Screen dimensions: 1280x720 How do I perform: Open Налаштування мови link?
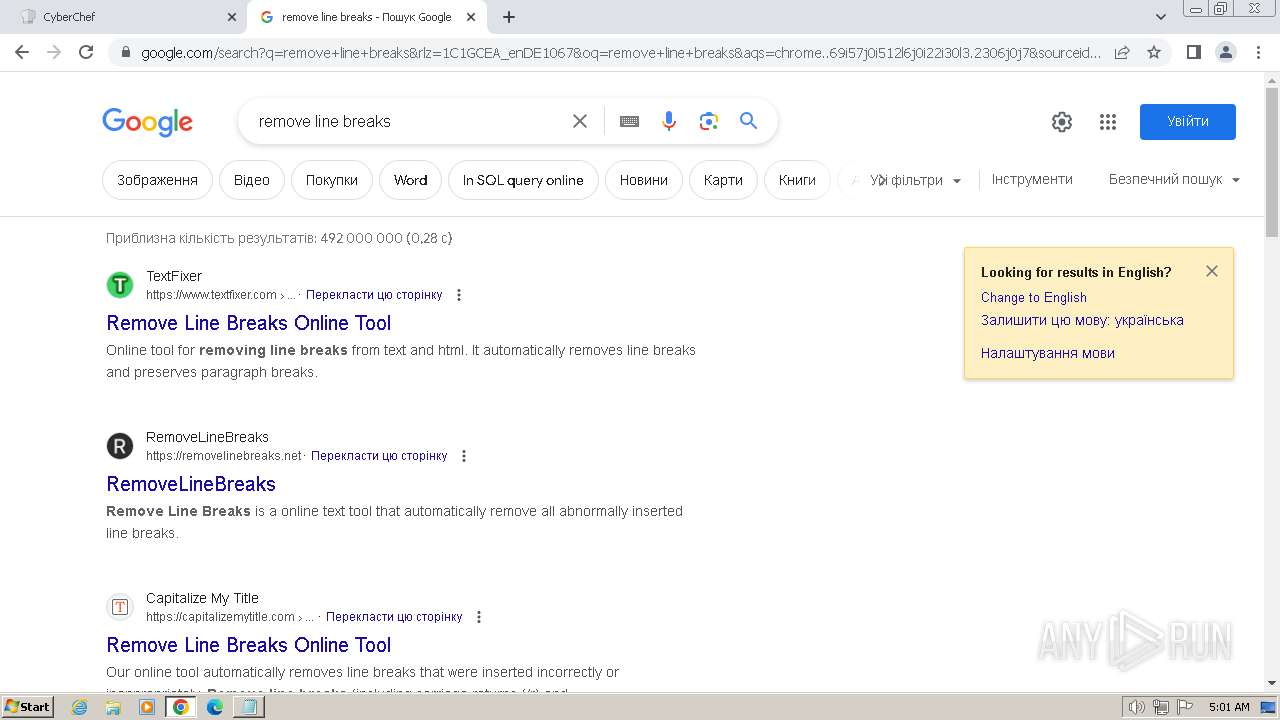click(x=1048, y=353)
